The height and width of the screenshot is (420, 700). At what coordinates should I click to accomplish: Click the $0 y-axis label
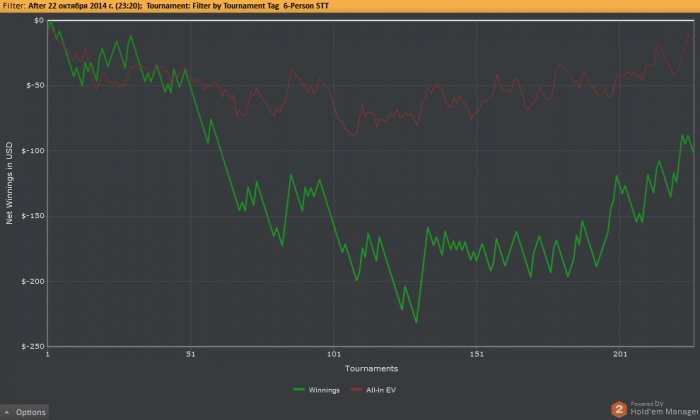click(x=39, y=21)
